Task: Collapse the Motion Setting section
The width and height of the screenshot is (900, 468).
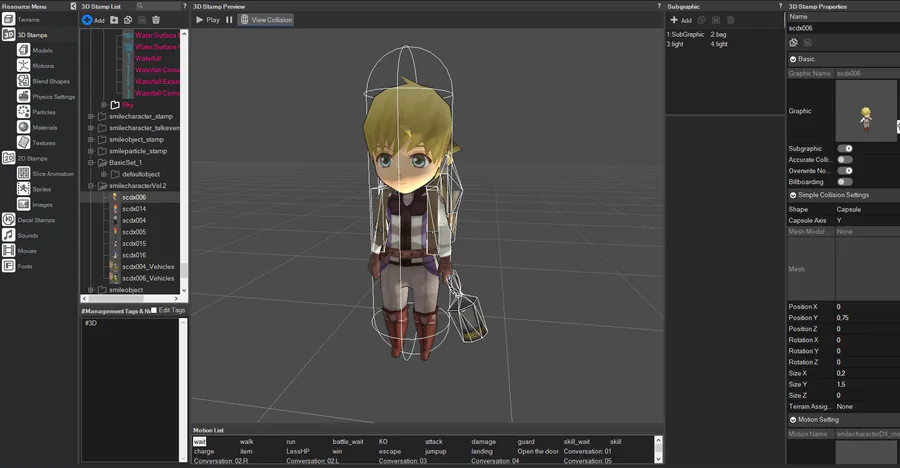Action: pyautogui.click(x=793, y=420)
